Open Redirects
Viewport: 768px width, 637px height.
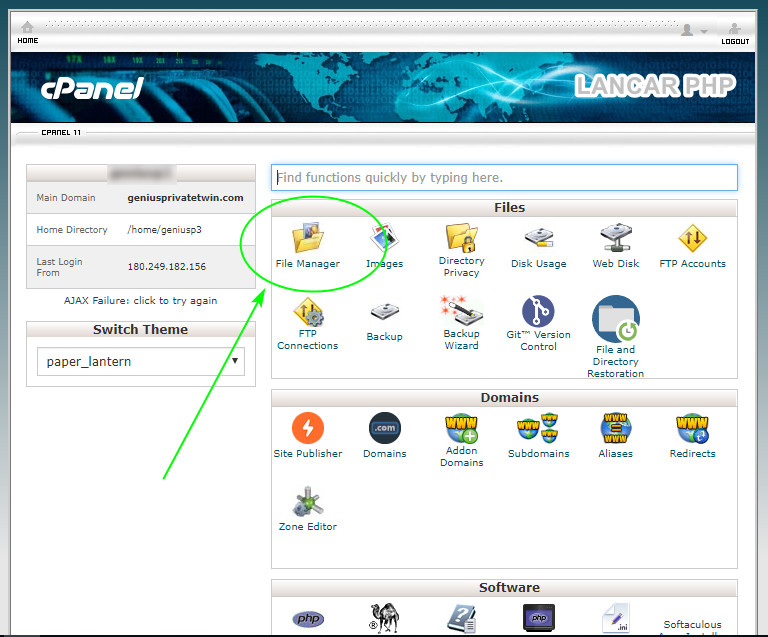point(693,435)
